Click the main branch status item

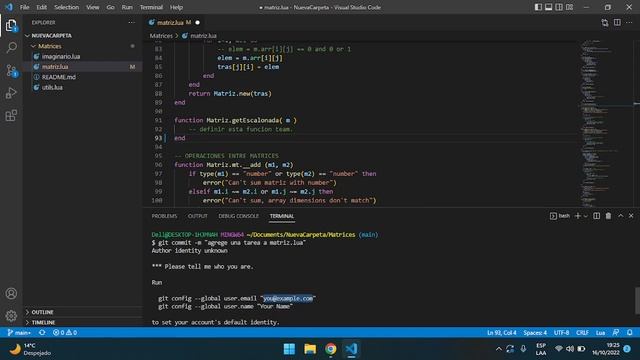point(19,333)
